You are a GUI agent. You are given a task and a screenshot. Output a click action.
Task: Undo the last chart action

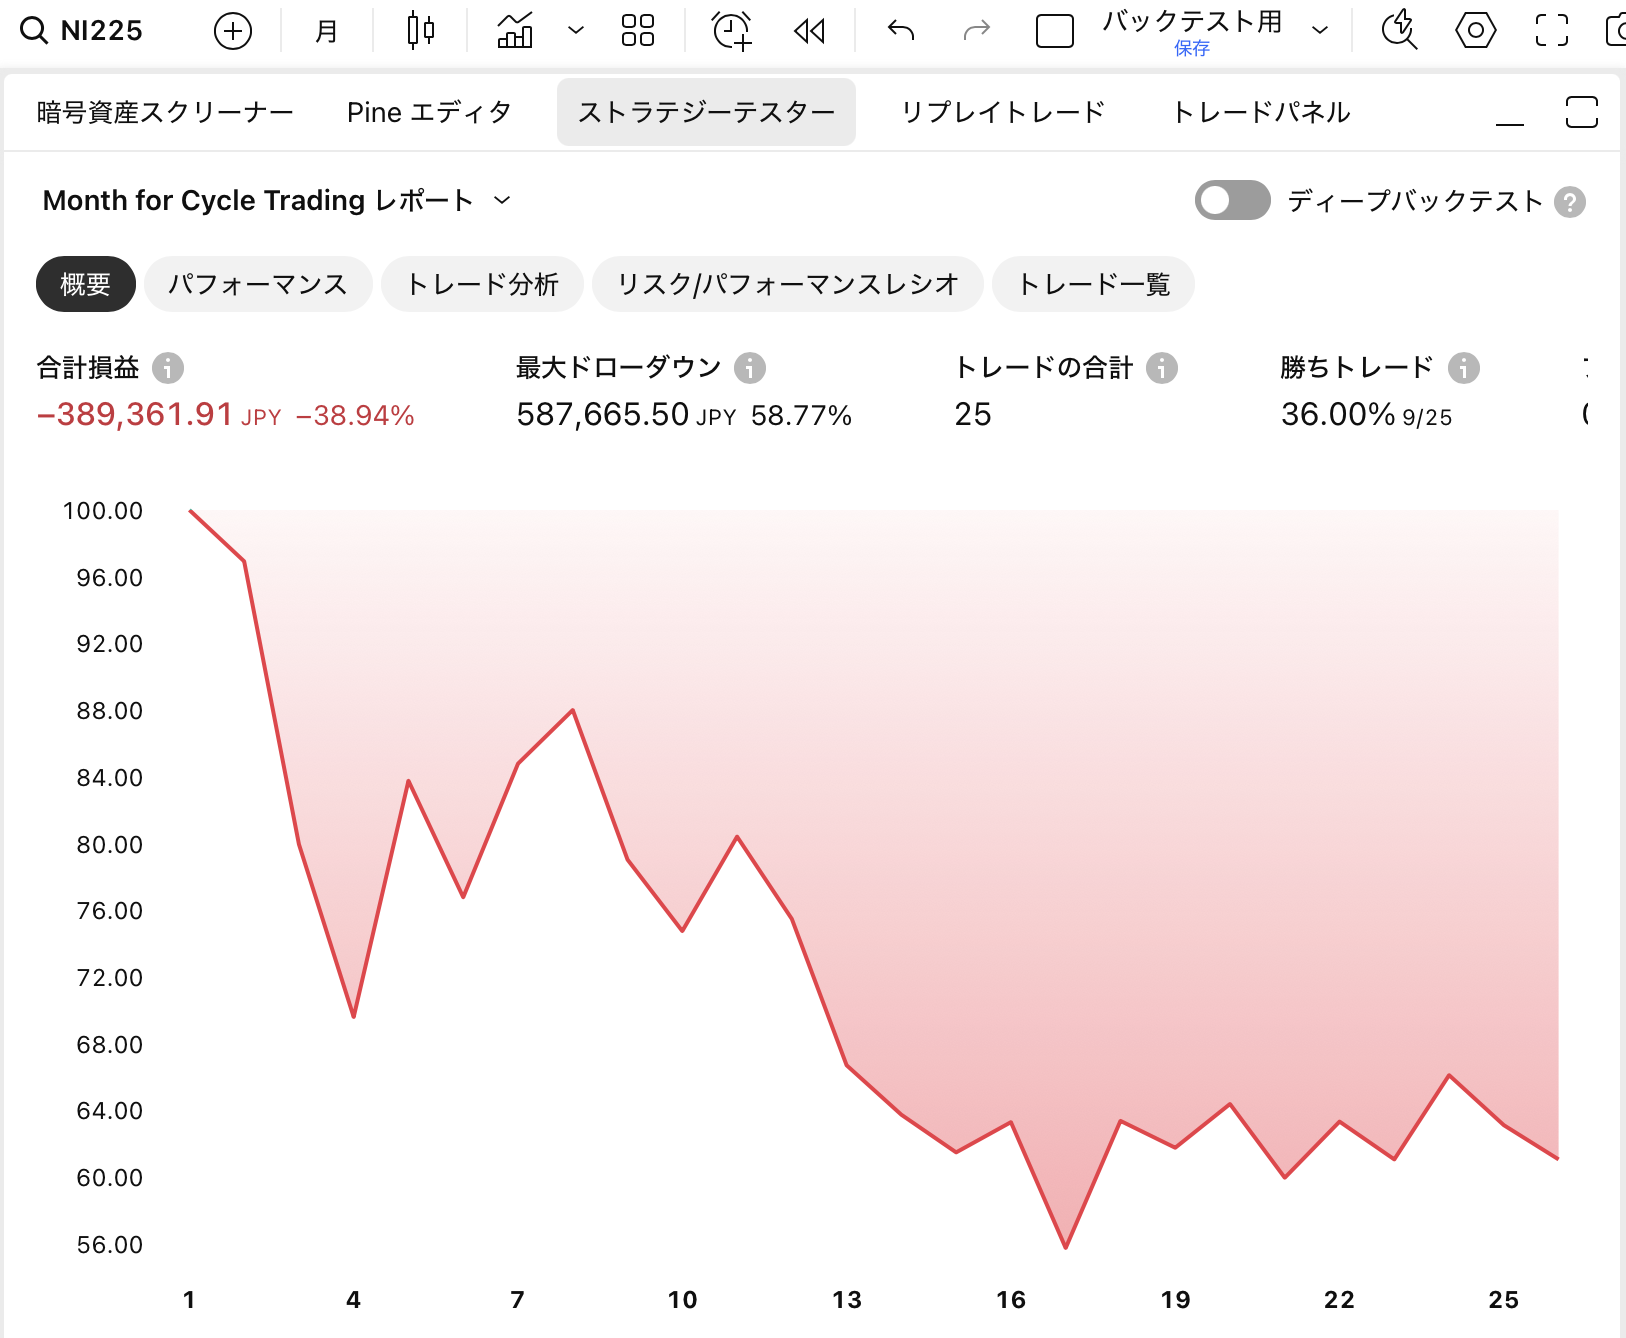click(x=901, y=31)
